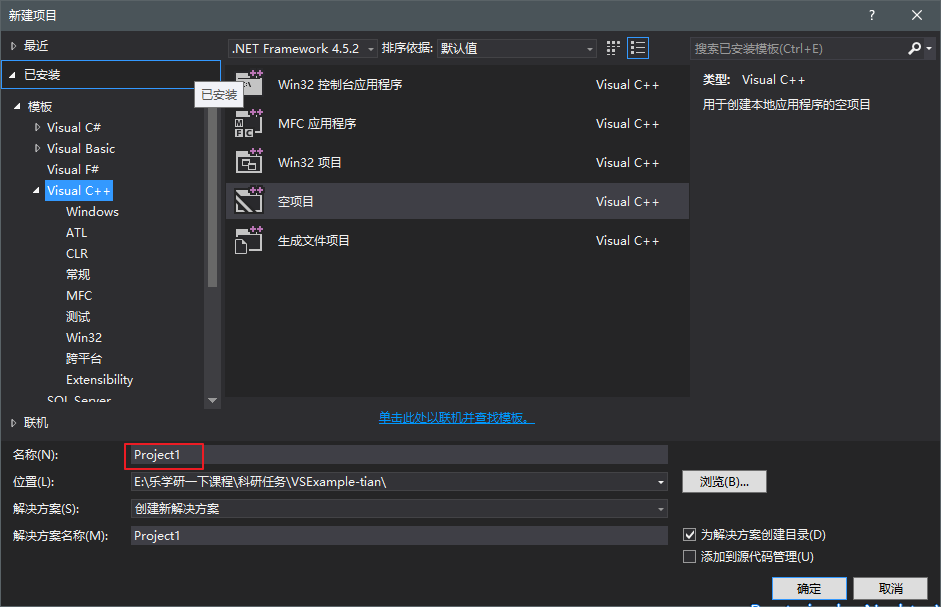Click the 单击此处以联机并查找模板 link
This screenshot has width=941, height=607.
(x=456, y=417)
